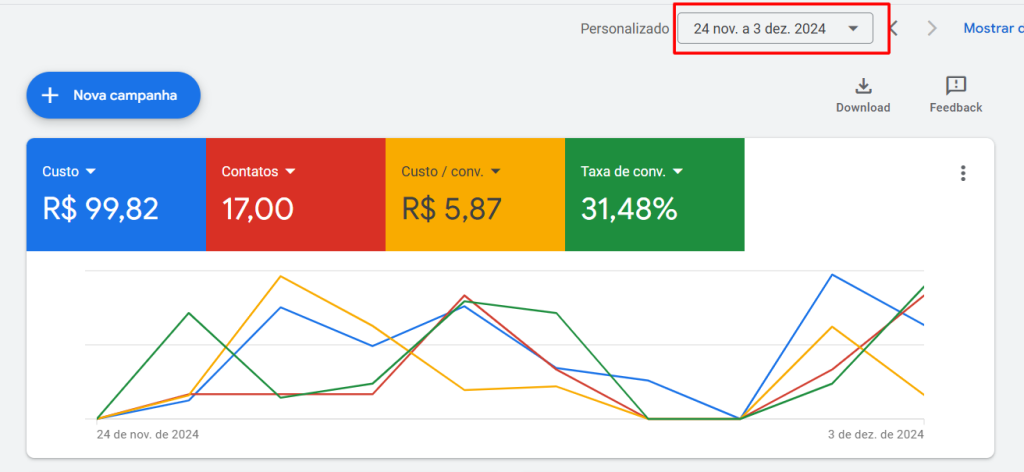Select the red Contatos 17,00 card
Screen dimensions: 1024x472
(x=296, y=195)
